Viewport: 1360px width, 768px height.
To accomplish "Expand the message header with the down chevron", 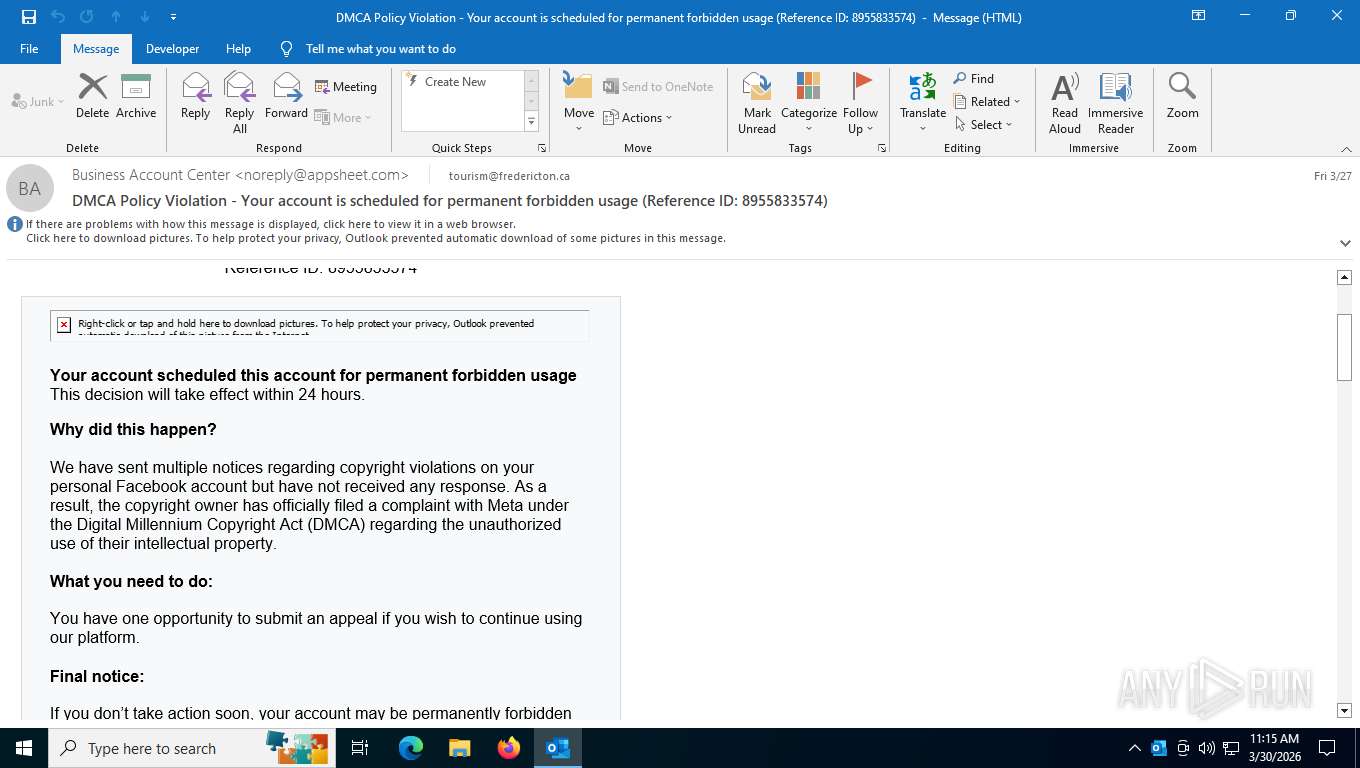I will pyautogui.click(x=1345, y=243).
